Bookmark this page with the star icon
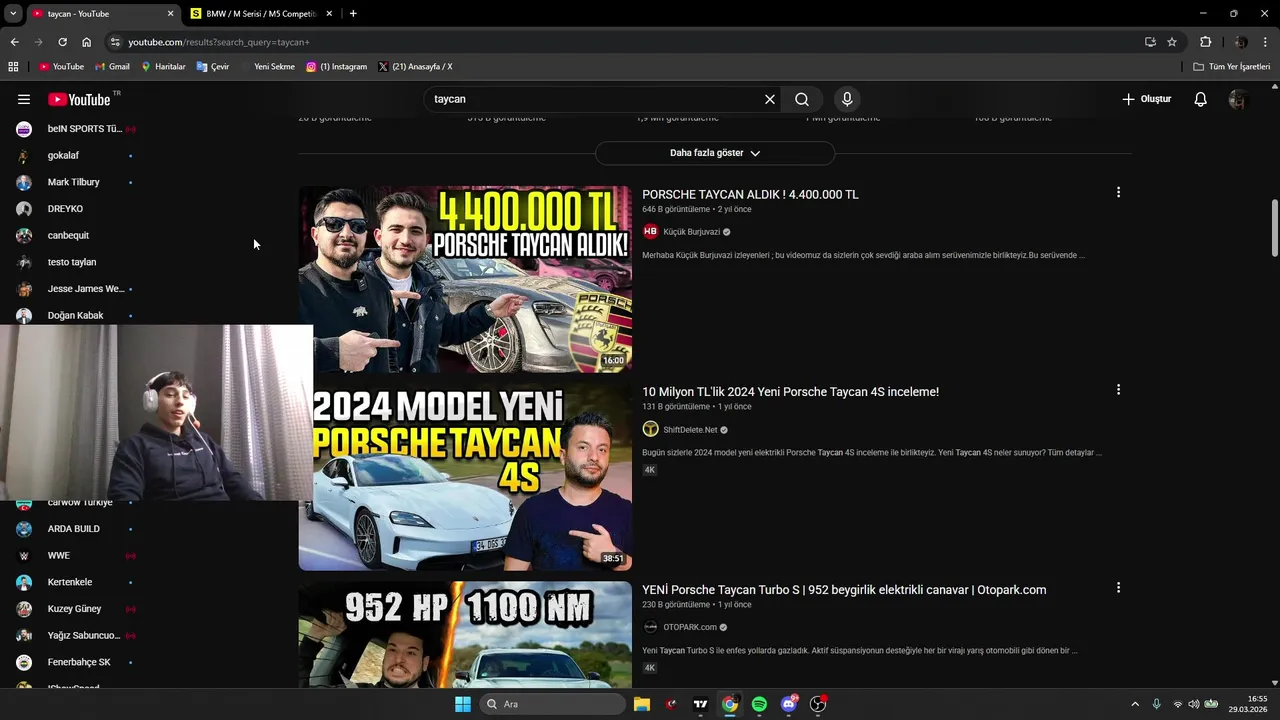The height and width of the screenshot is (720, 1280). 1172,42
